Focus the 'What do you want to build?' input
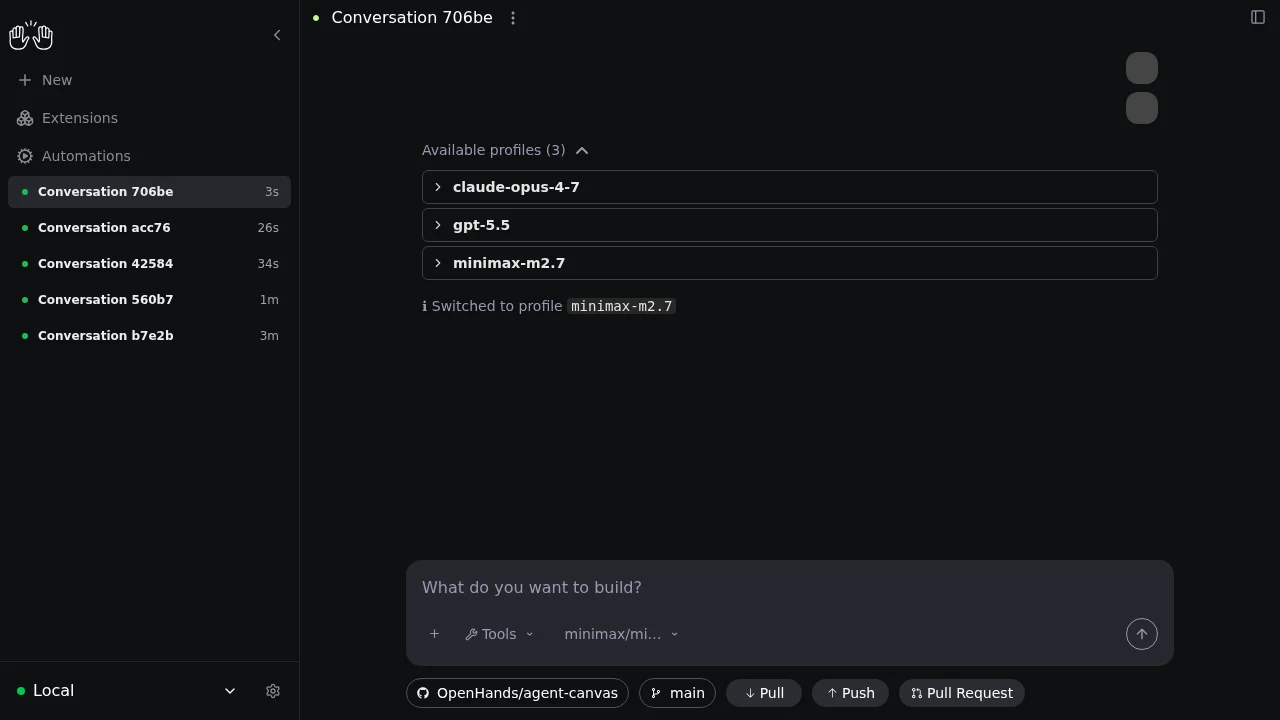Screen dimensions: 1280x720 [x=790, y=587]
